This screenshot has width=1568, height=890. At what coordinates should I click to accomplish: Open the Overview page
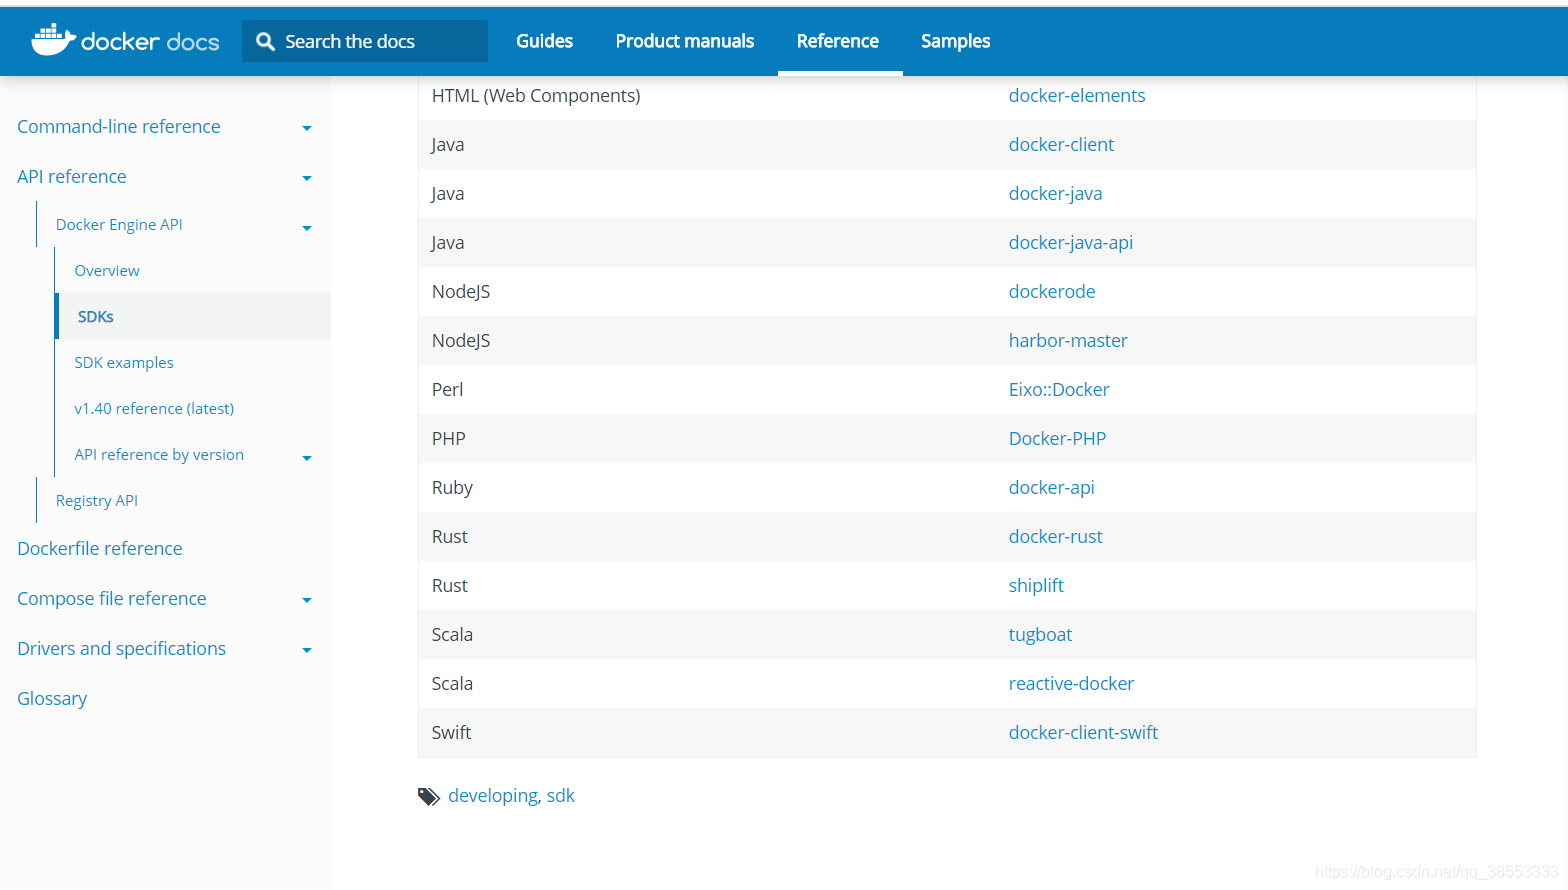pos(107,271)
